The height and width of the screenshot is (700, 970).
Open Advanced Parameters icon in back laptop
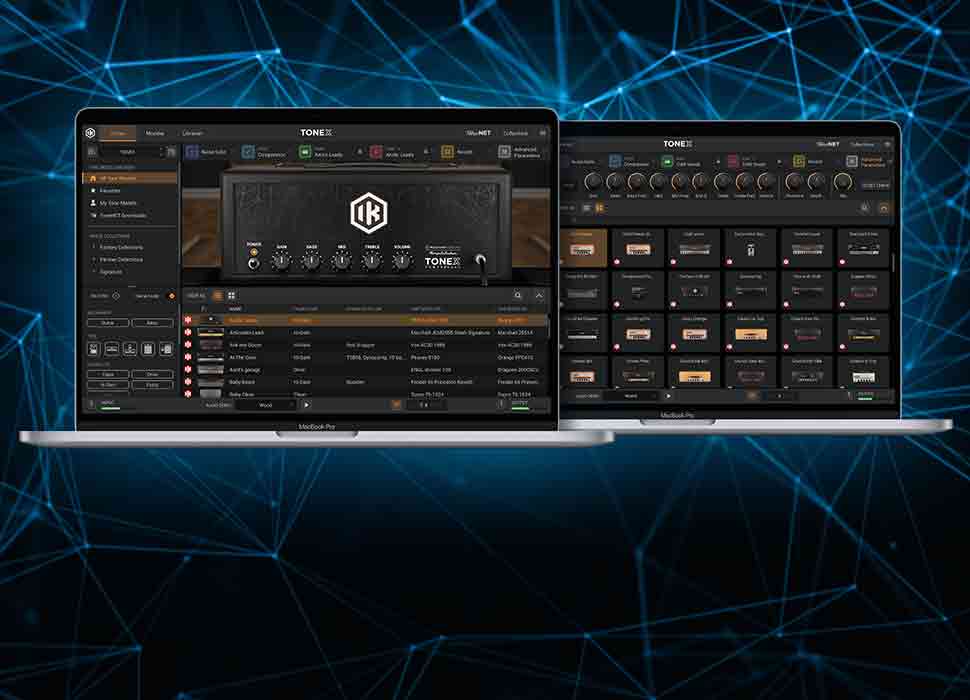[852, 161]
